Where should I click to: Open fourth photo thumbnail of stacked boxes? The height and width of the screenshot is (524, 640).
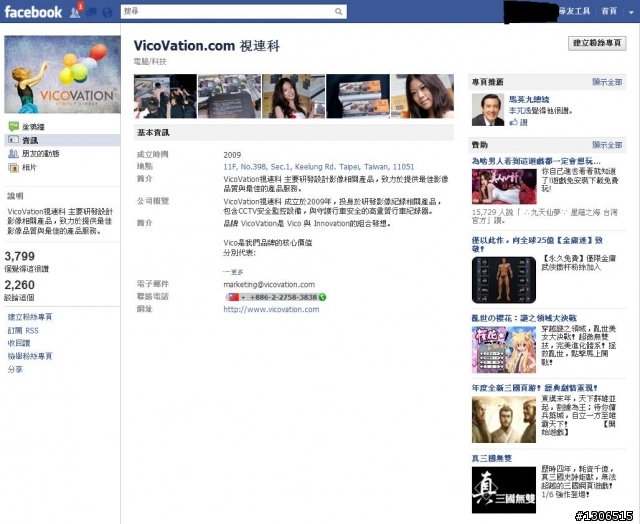coord(358,96)
